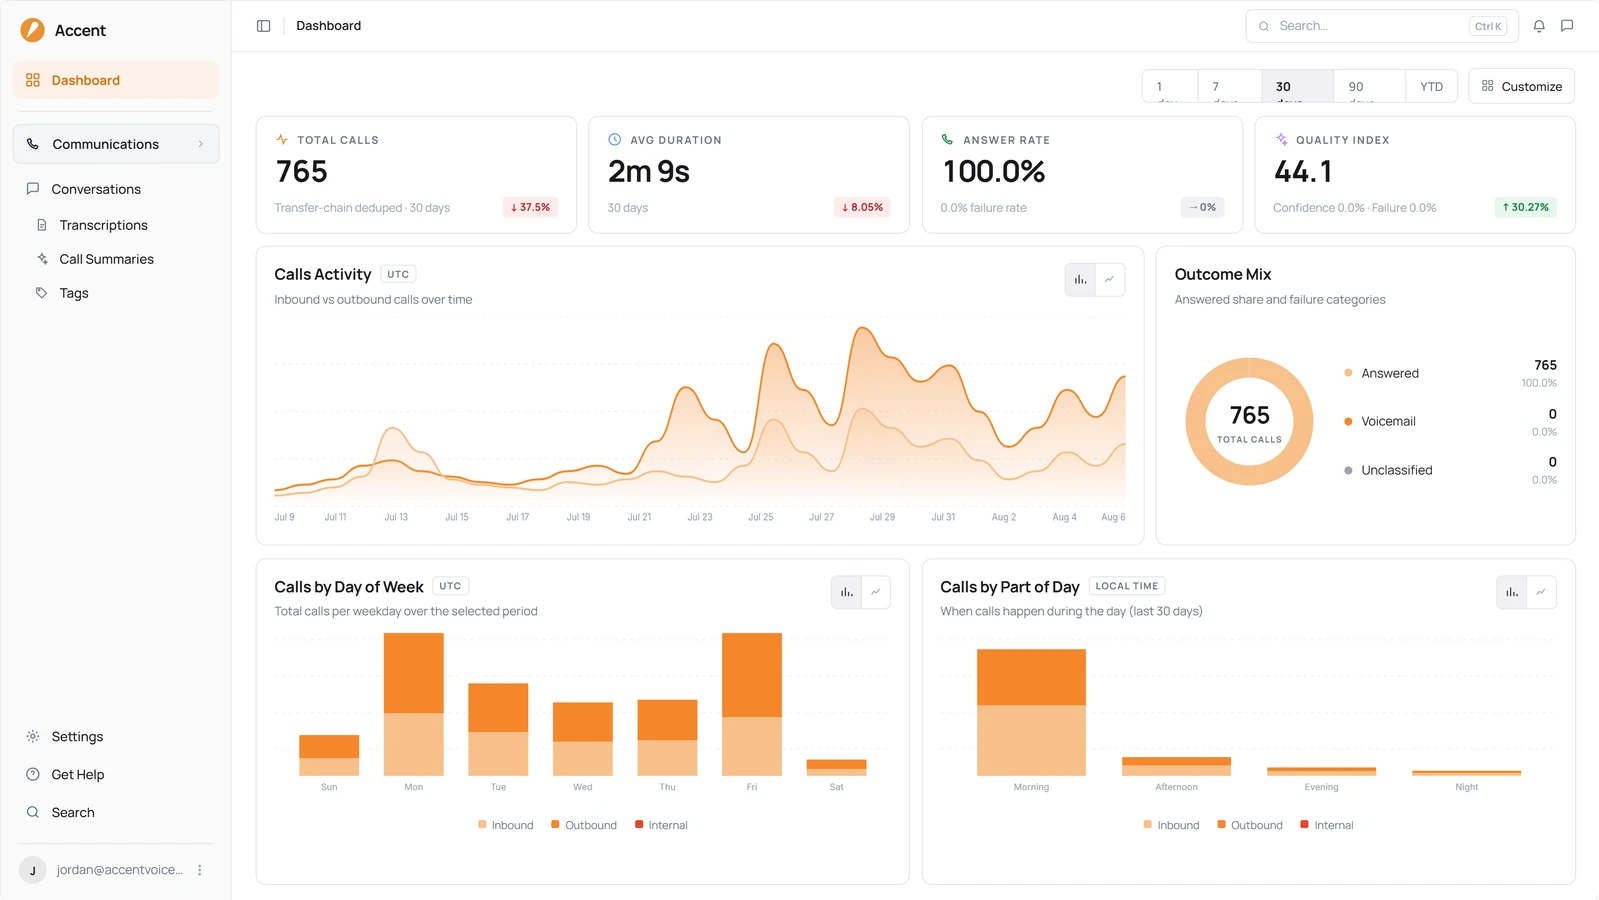Screen dimensions: 1599x900
Task: Open the Dashboard sidebar item
Action: click(116, 80)
